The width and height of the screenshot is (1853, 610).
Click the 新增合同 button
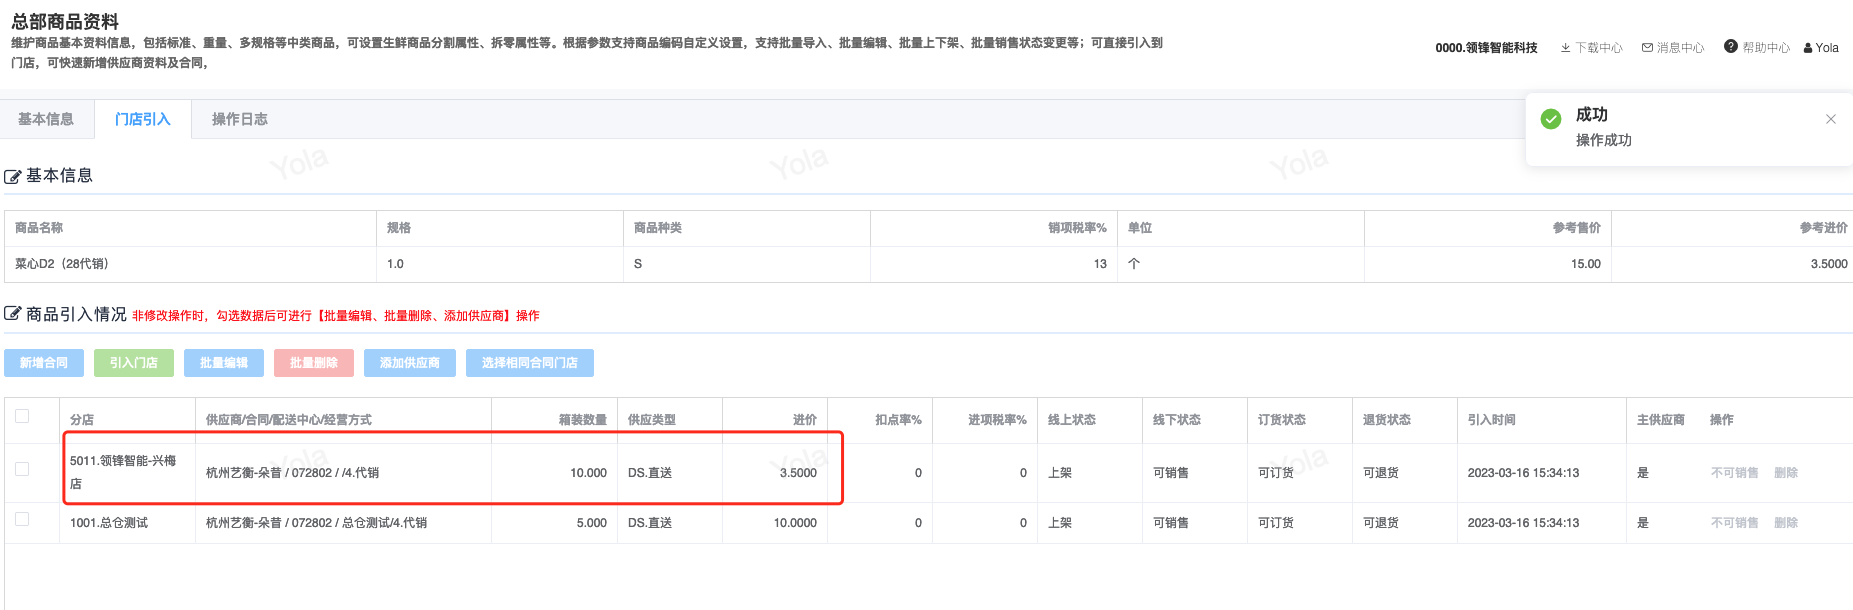(44, 363)
